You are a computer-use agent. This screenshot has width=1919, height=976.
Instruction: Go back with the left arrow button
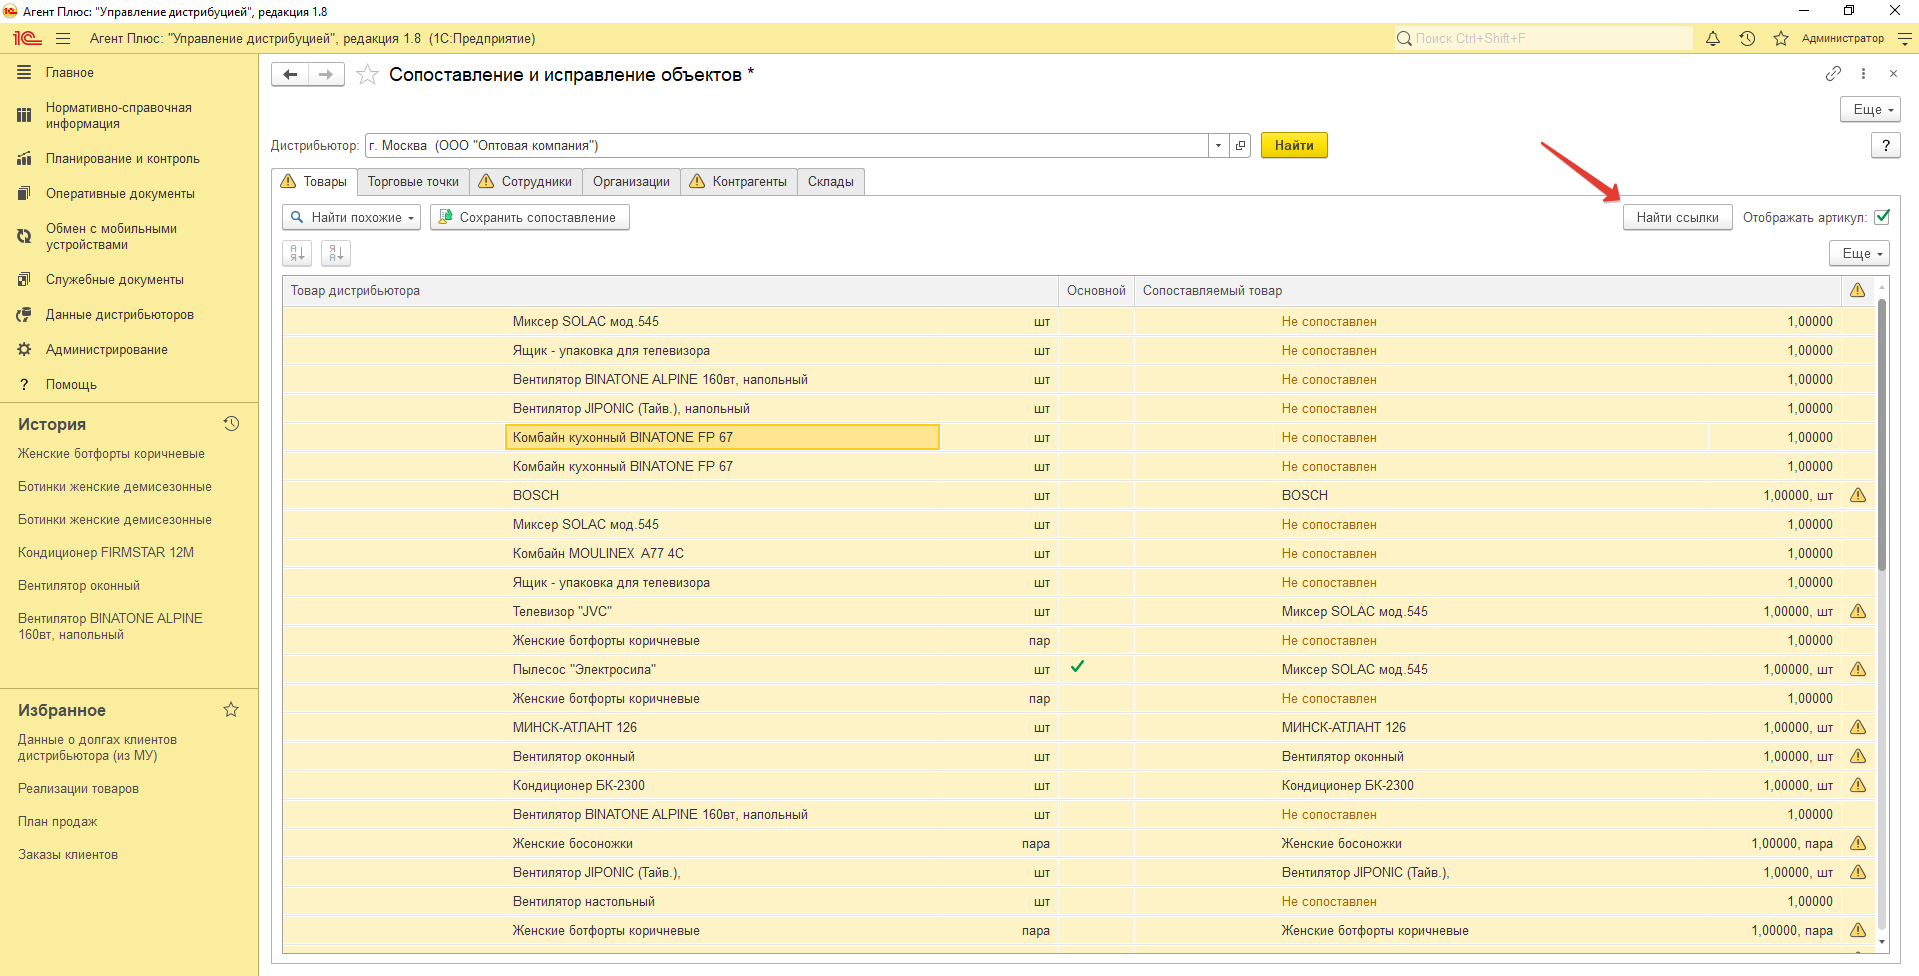pyautogui.click(x=290, y=74)
